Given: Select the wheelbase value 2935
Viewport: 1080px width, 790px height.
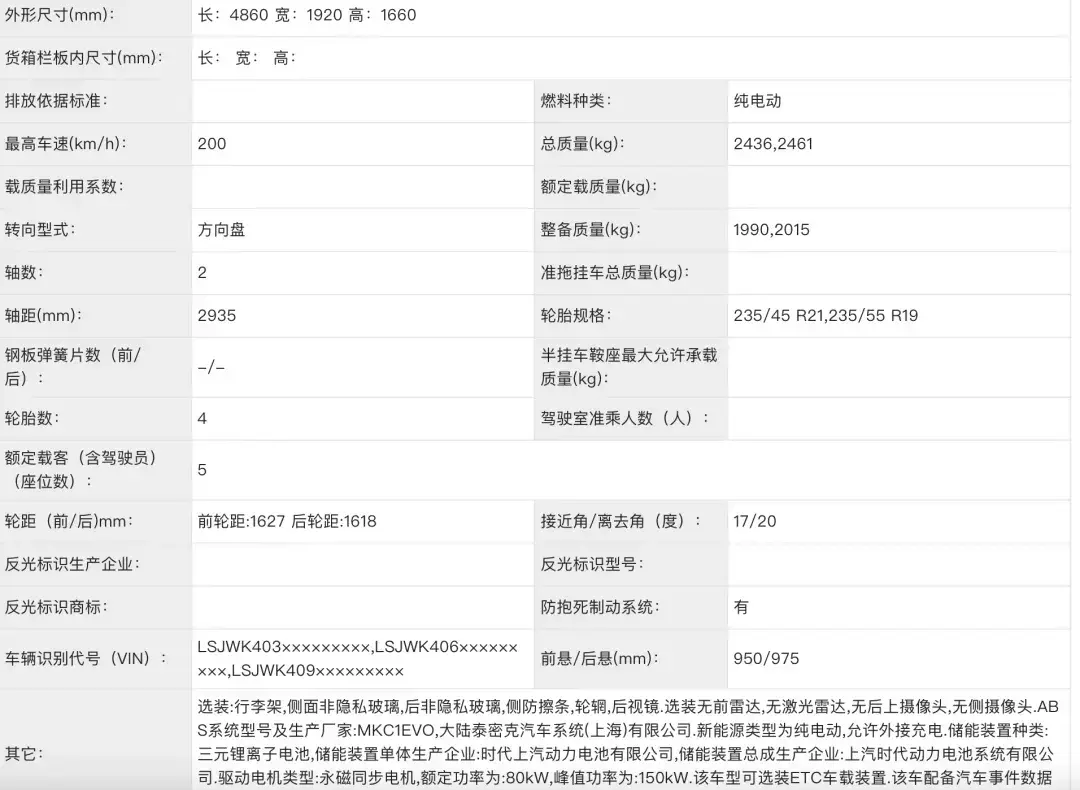Looking at the screenshot, I should [217, 316].
